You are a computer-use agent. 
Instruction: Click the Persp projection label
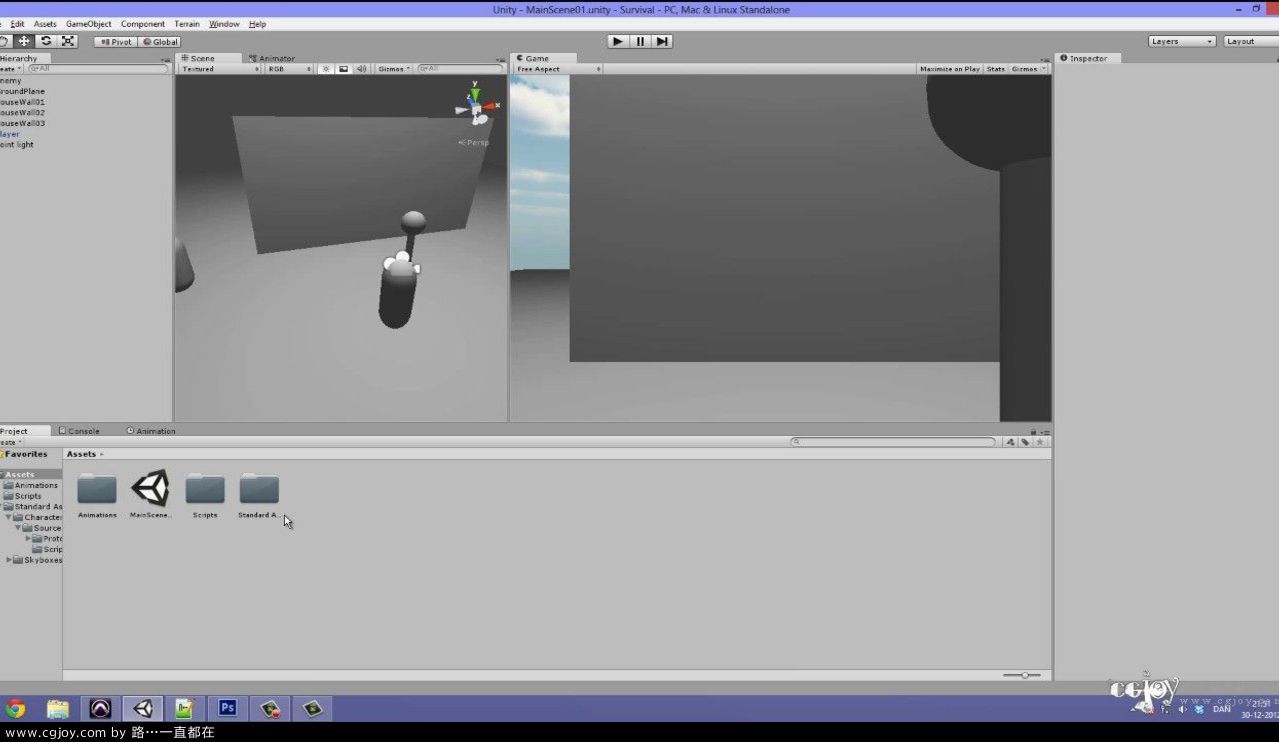(474, 143)
